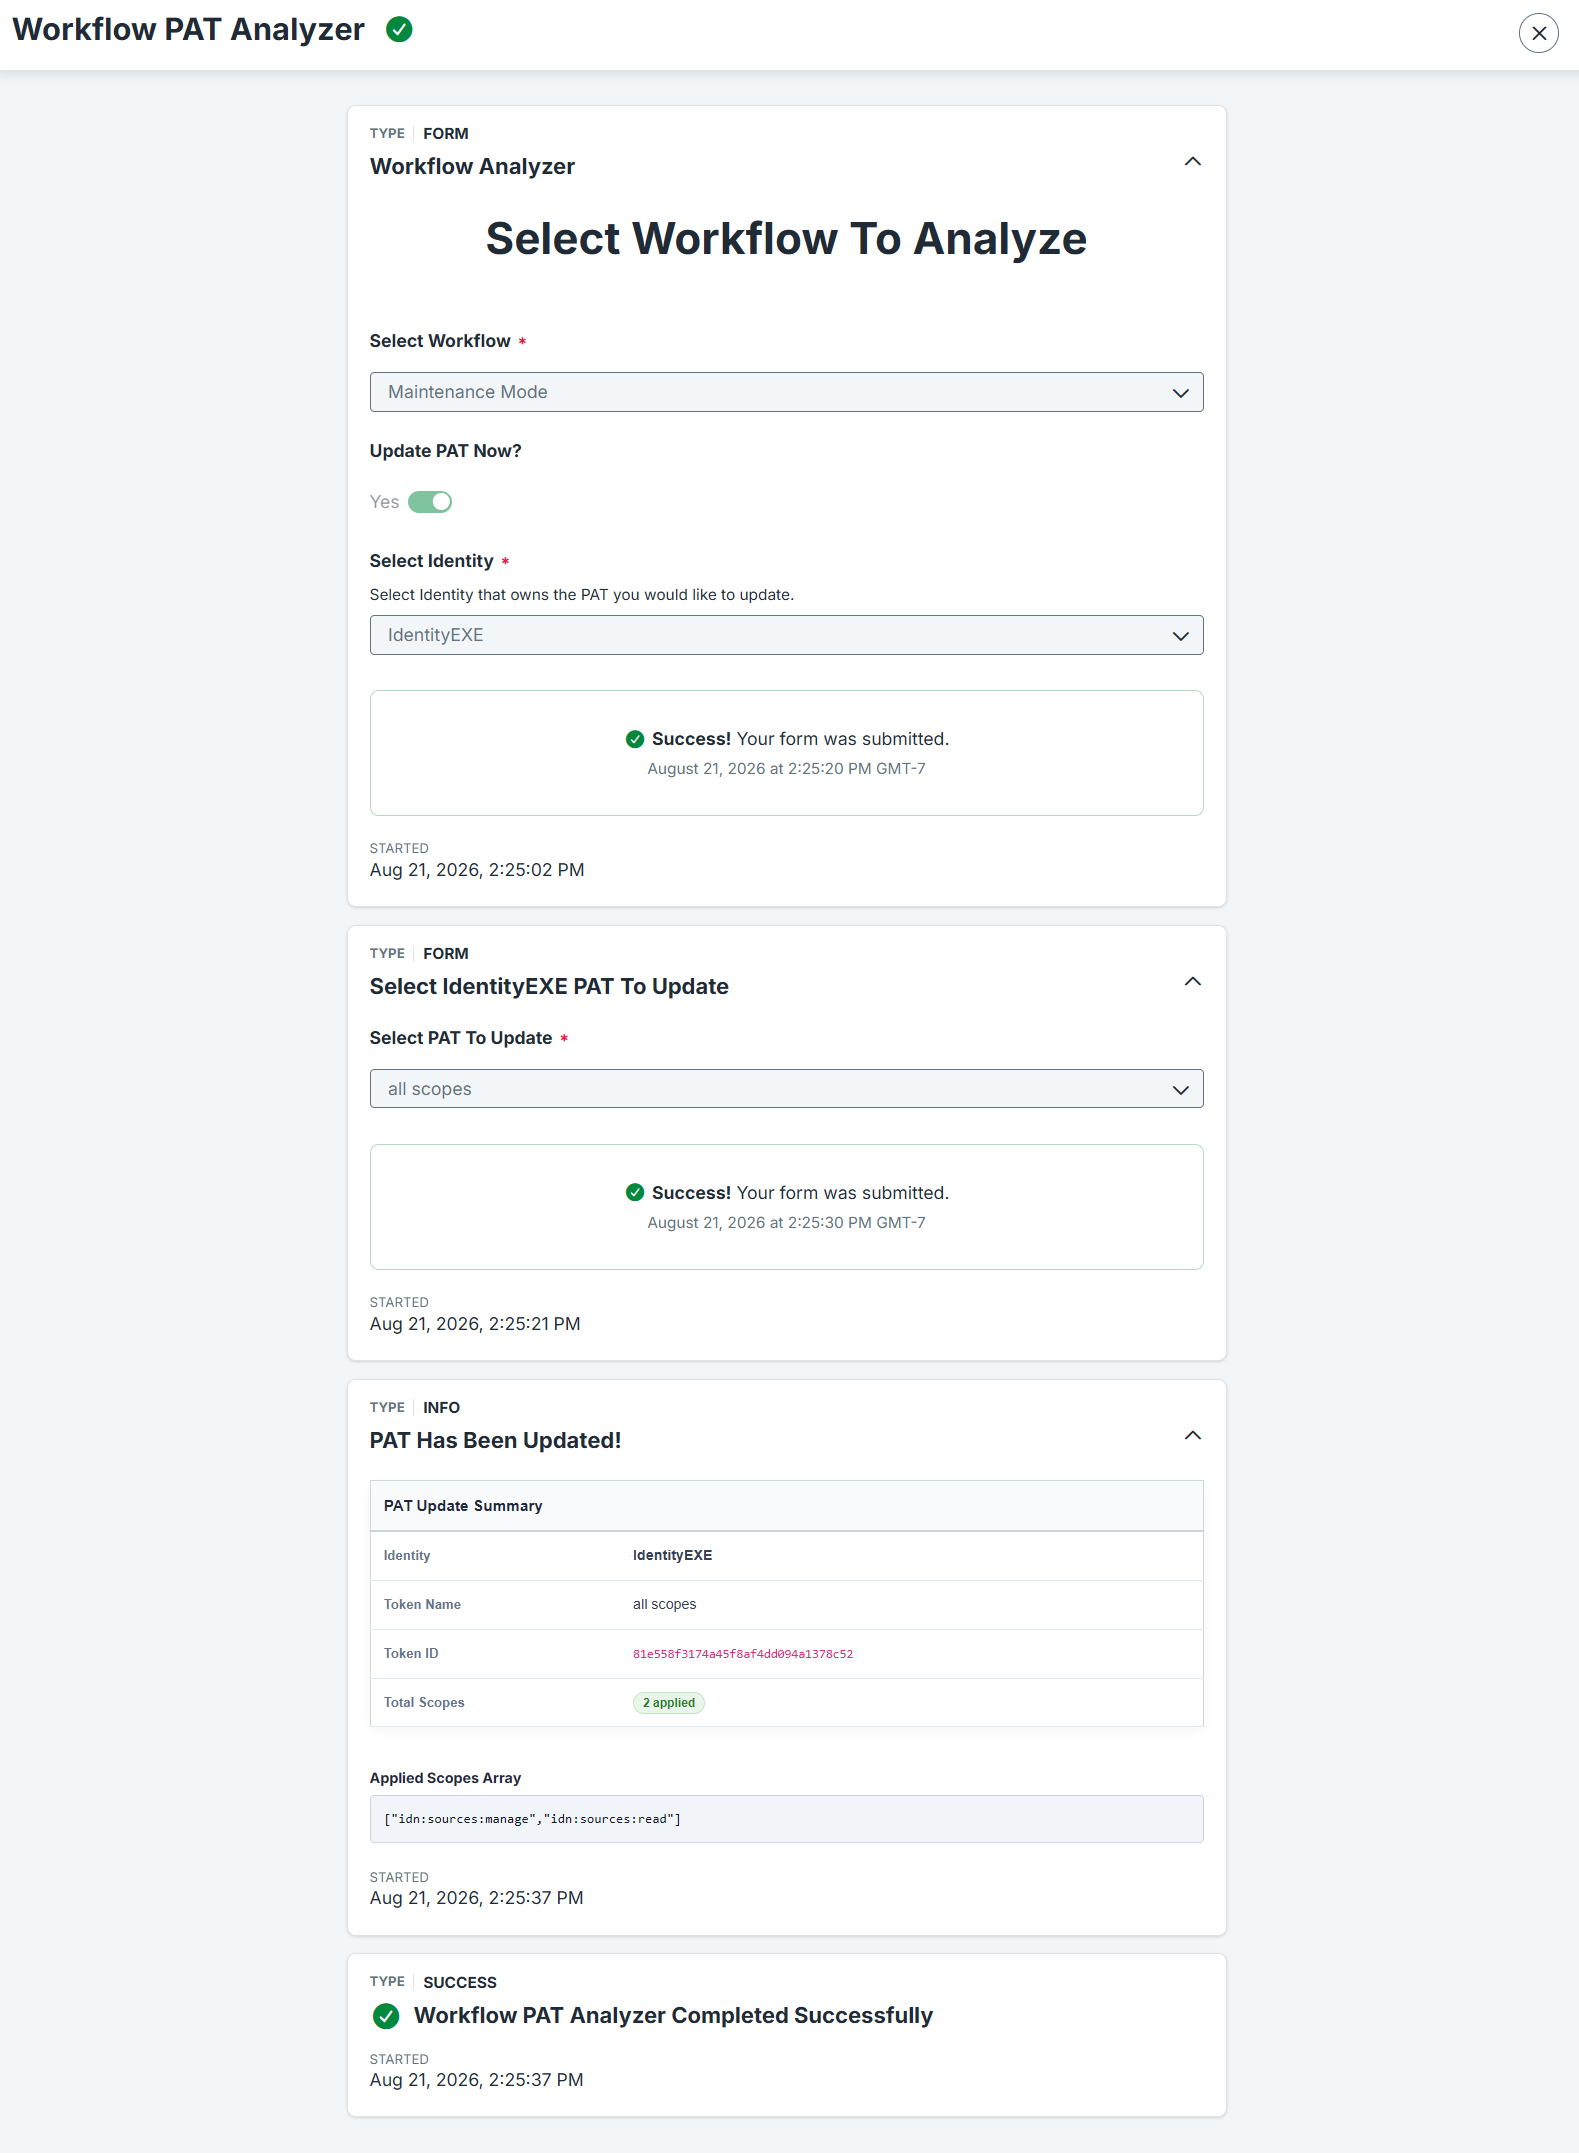
Task: Click green status check next to title
Action: 399,30
